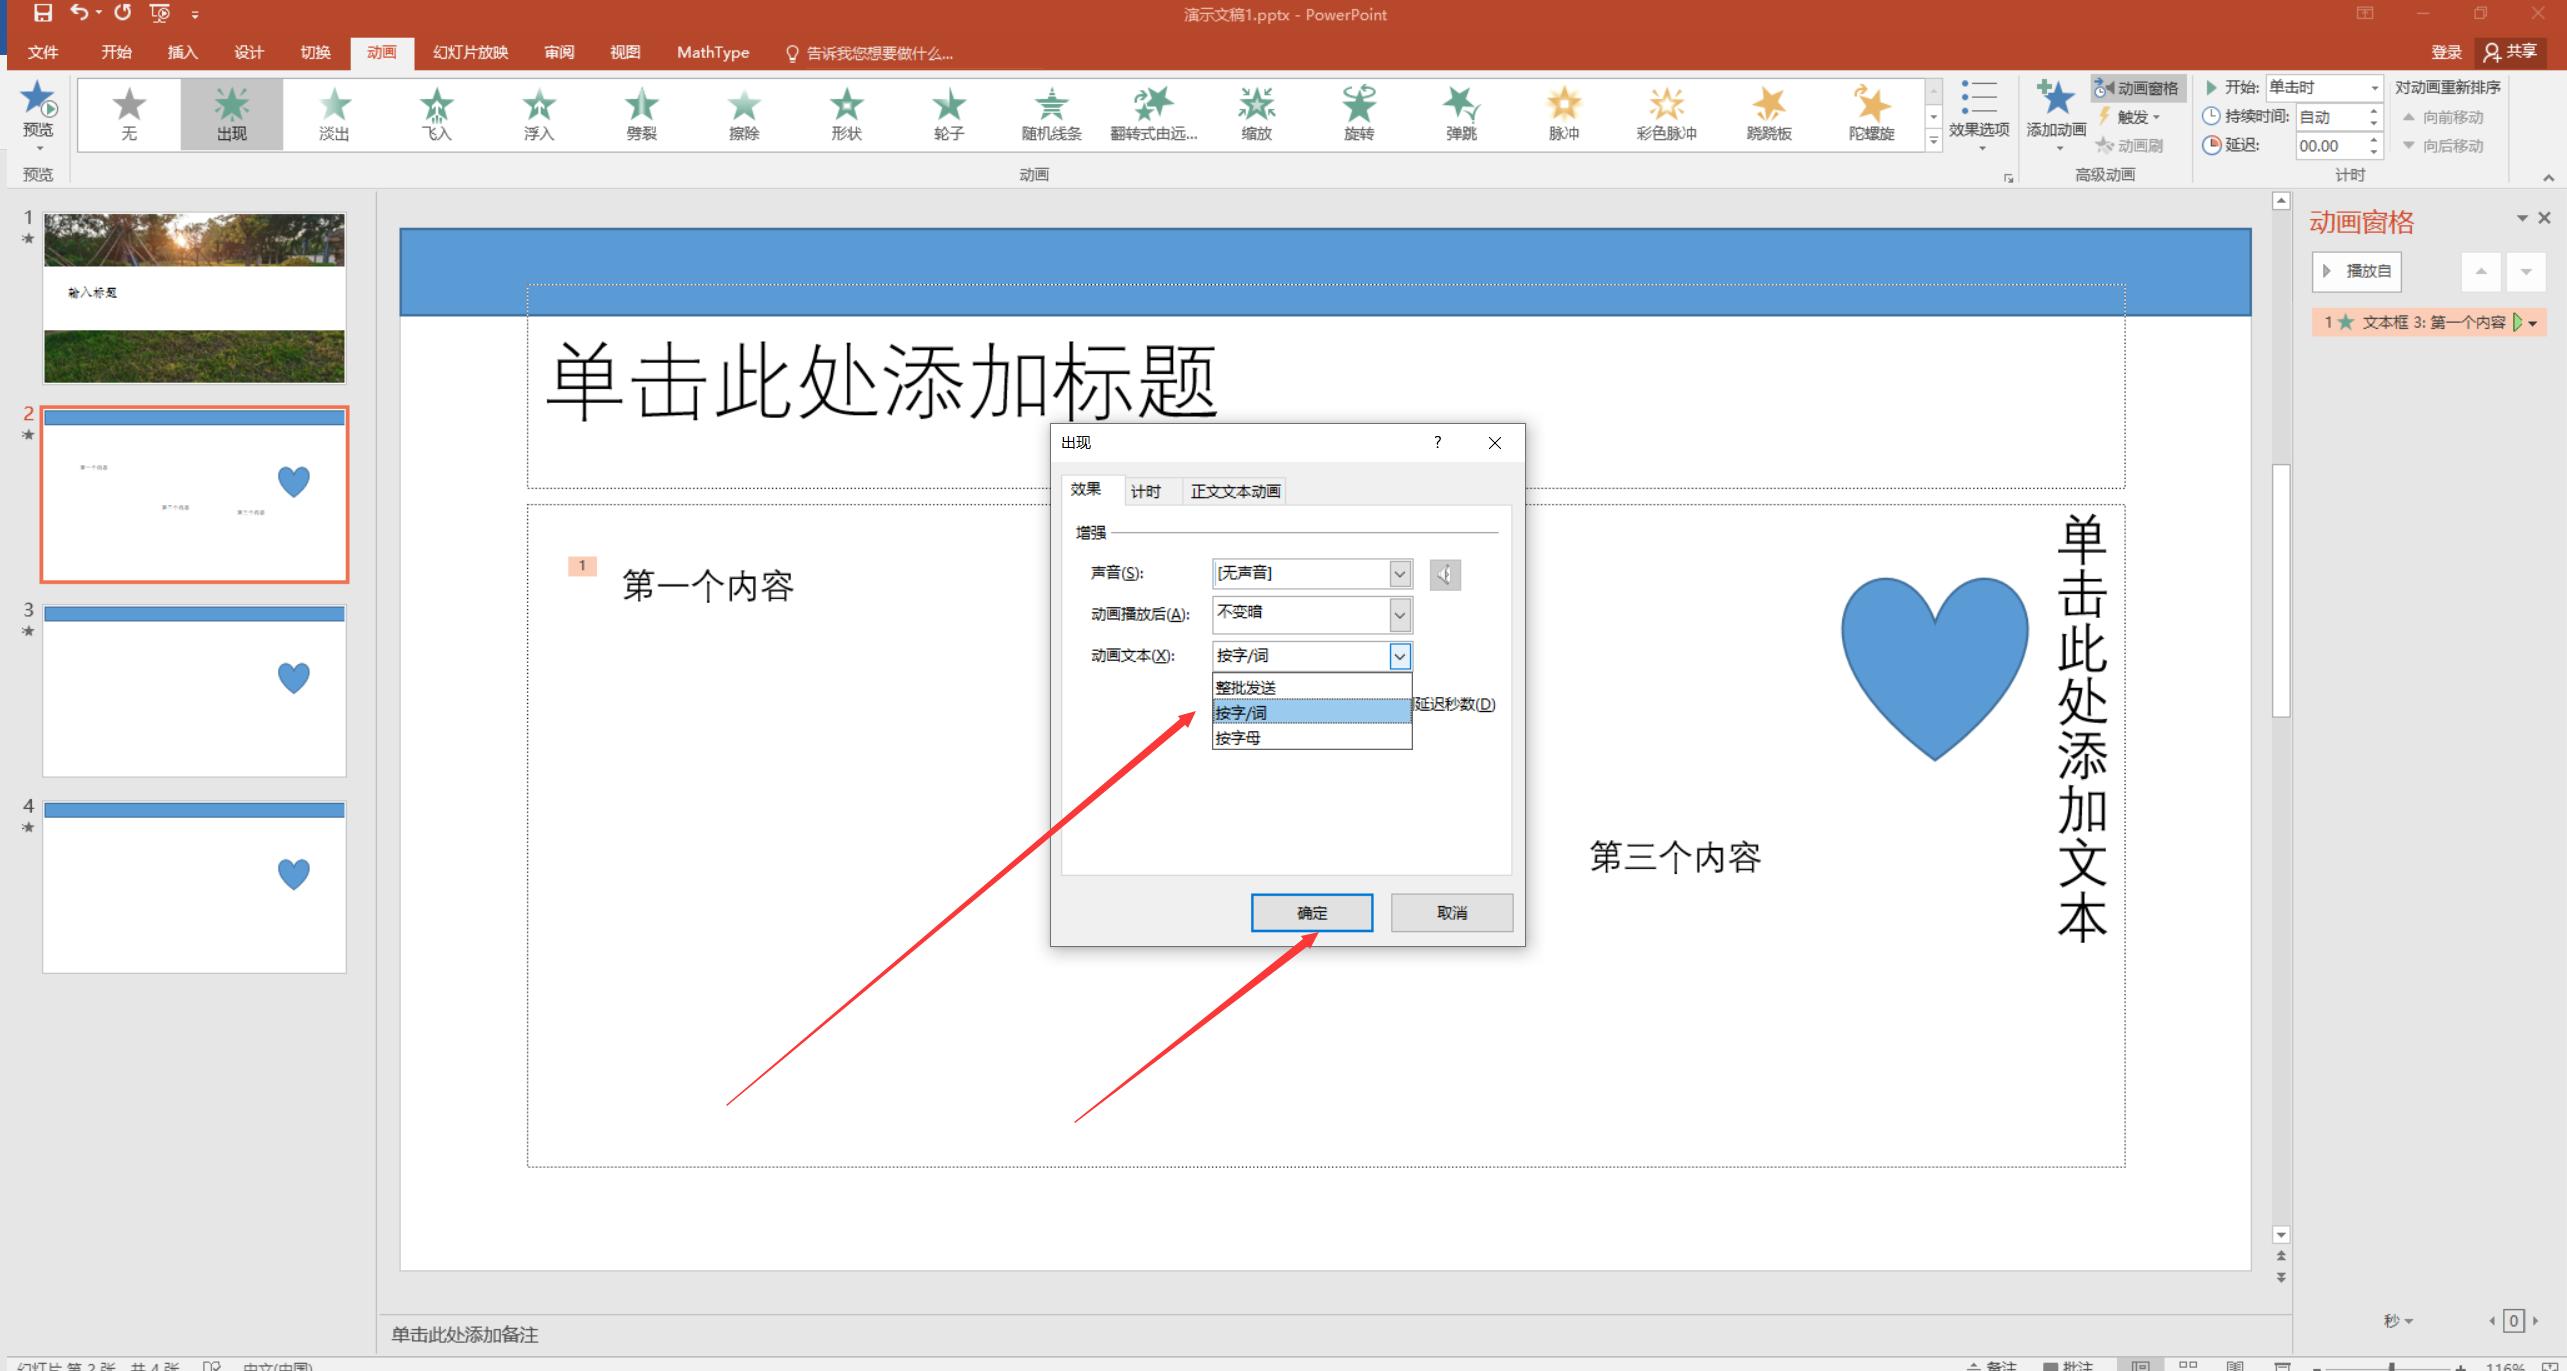This screenshot has width=2567, height=1371.
Task: Select the 劈裂 (Split) animation star icon
Action: (641, 105)
